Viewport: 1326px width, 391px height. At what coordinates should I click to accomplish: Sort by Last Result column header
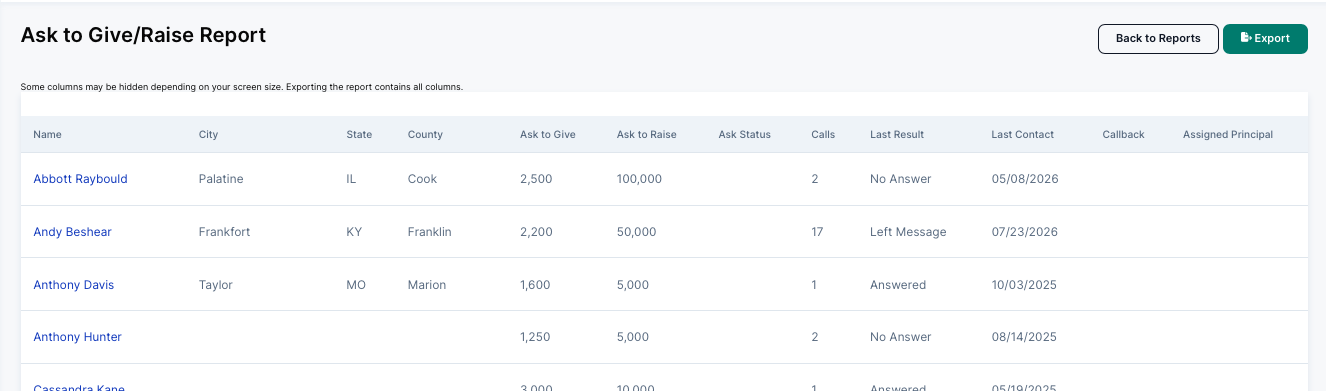tap(897, 134)
